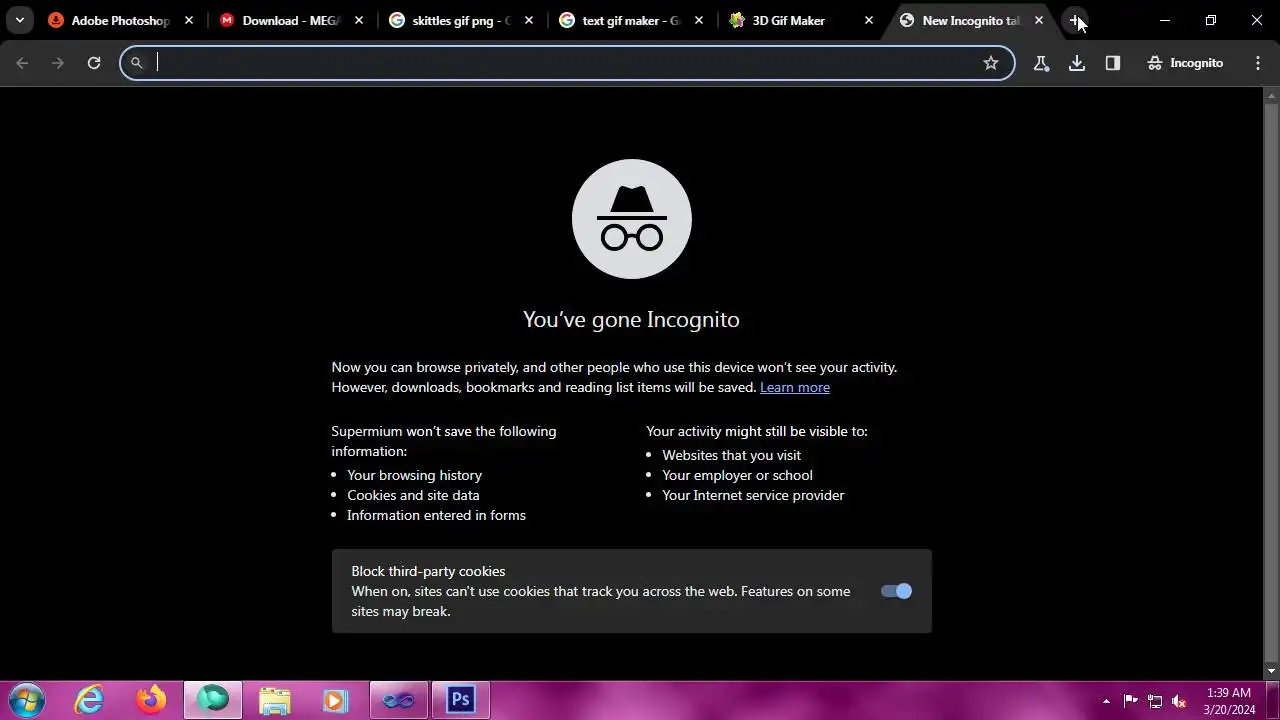
Task: Close the skittles gif png tab
Action: [529, 20]
